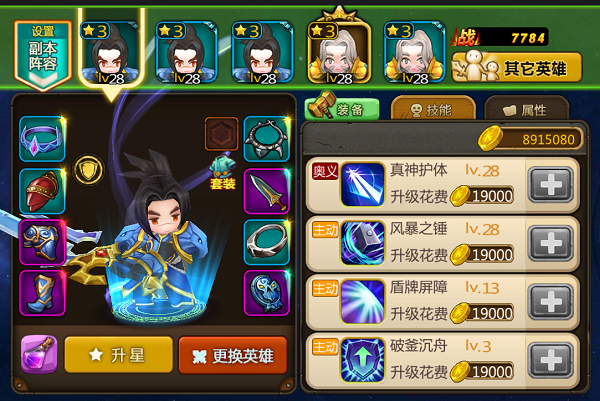This screenshot has height=401, width=600.
Task: Select the tiara equipment slot
Action: coord(42,139)
